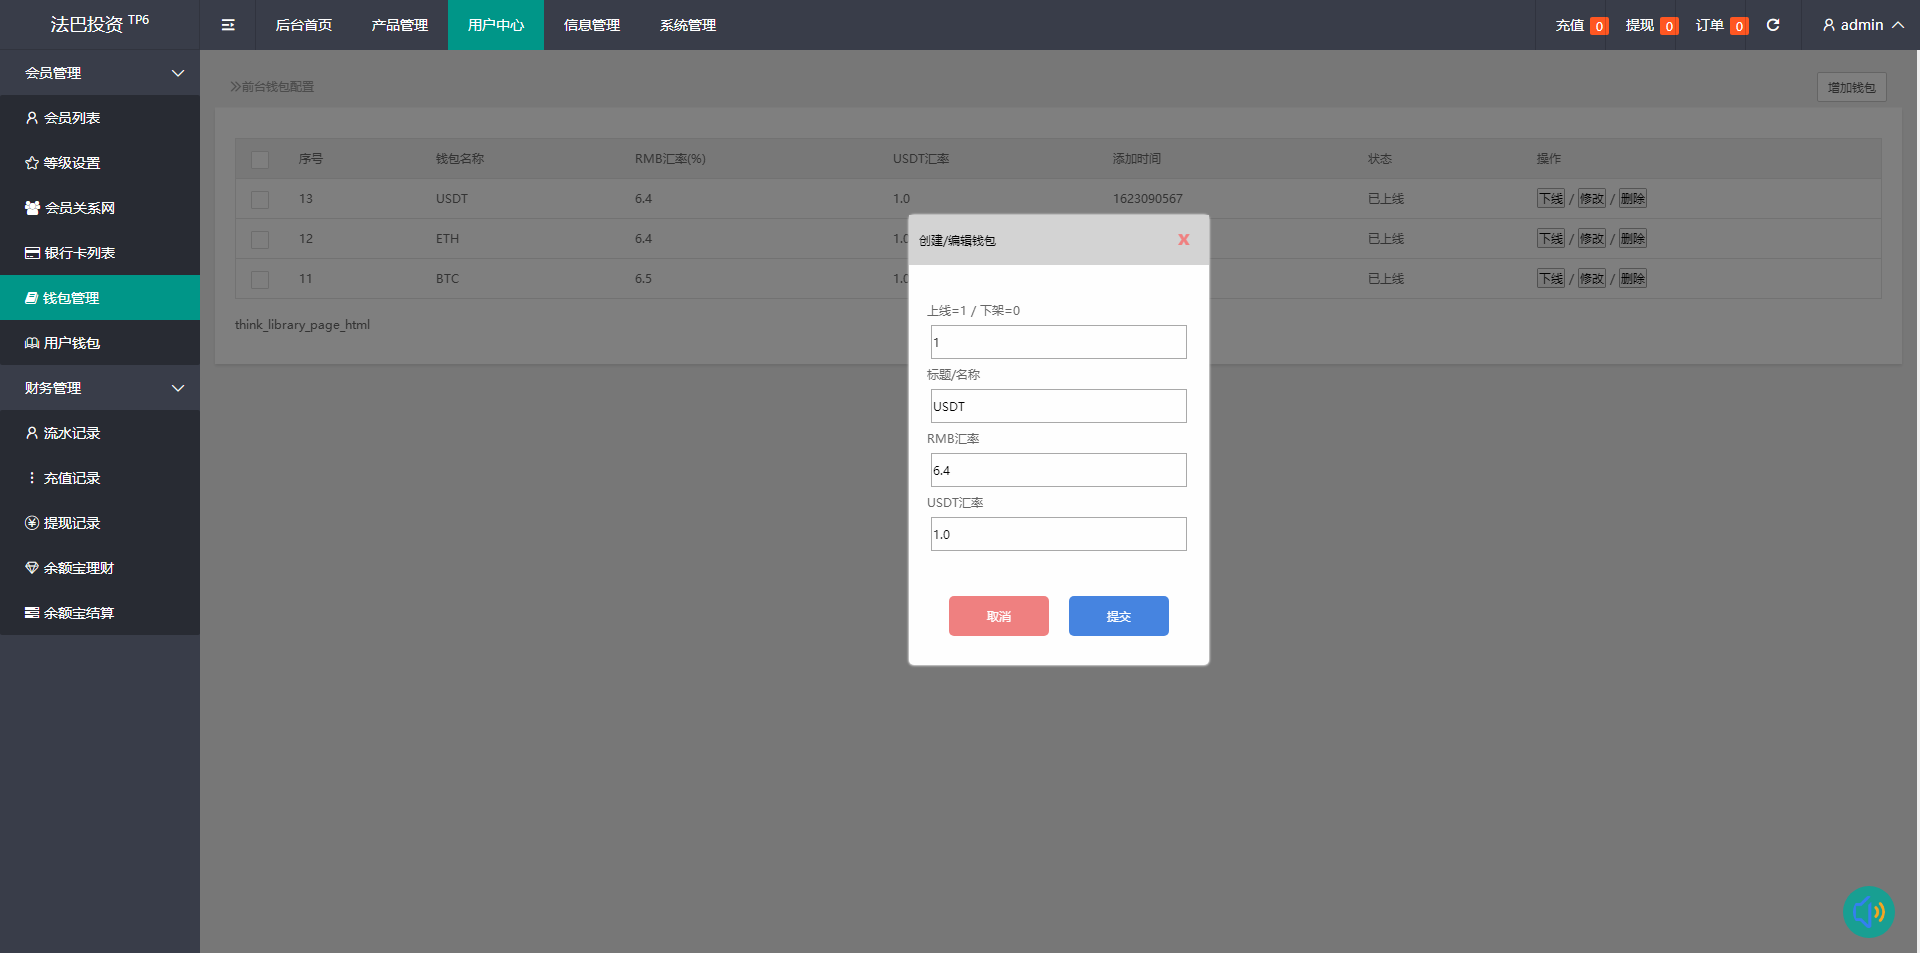This screenshot has width=1920, height=953.
Task: Toggle the select-all checkbox in table header
Action: click(x=260, y=159)
